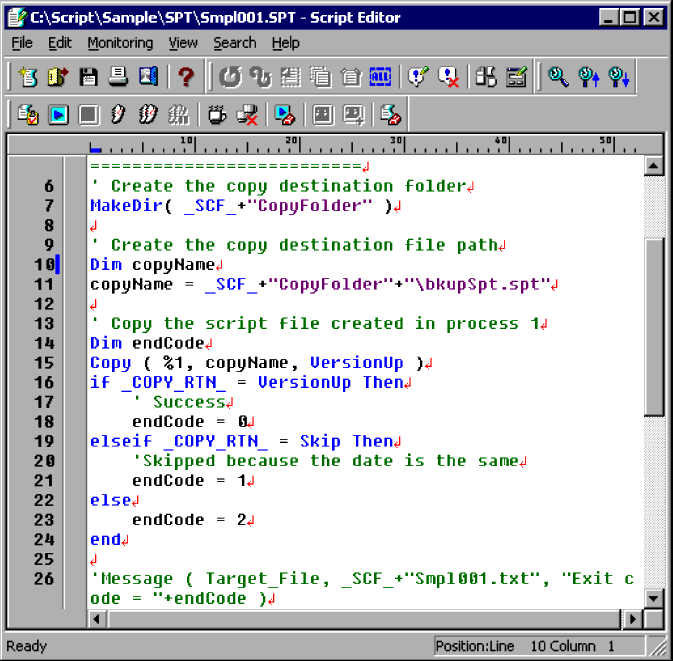Run the script with play icon
The width and height of the screenshot is (673, 661).
coord(58,115)
